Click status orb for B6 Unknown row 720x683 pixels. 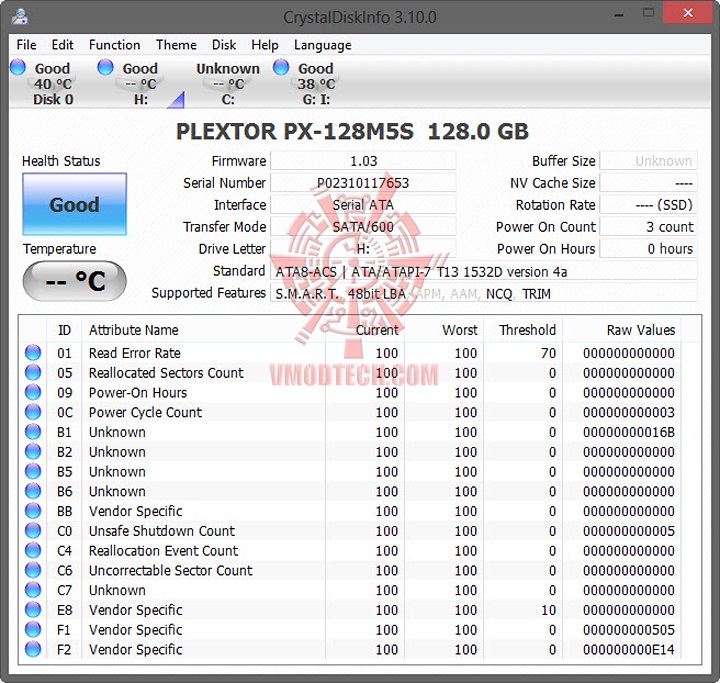coord(33,491)
